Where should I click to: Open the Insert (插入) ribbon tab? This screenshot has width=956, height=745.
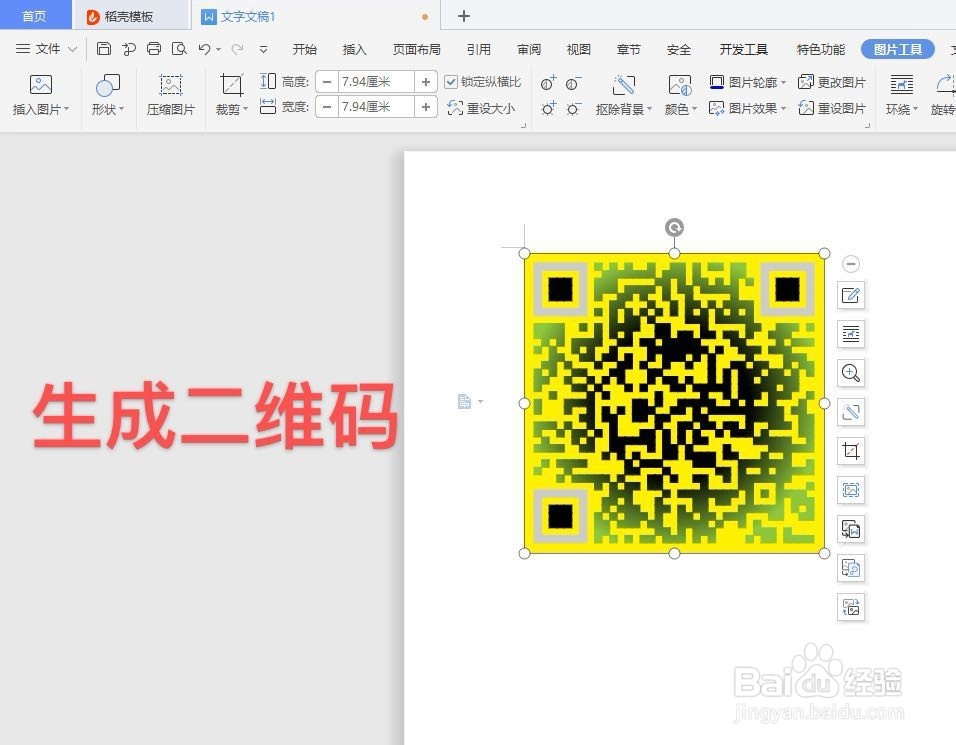point(354,49)
